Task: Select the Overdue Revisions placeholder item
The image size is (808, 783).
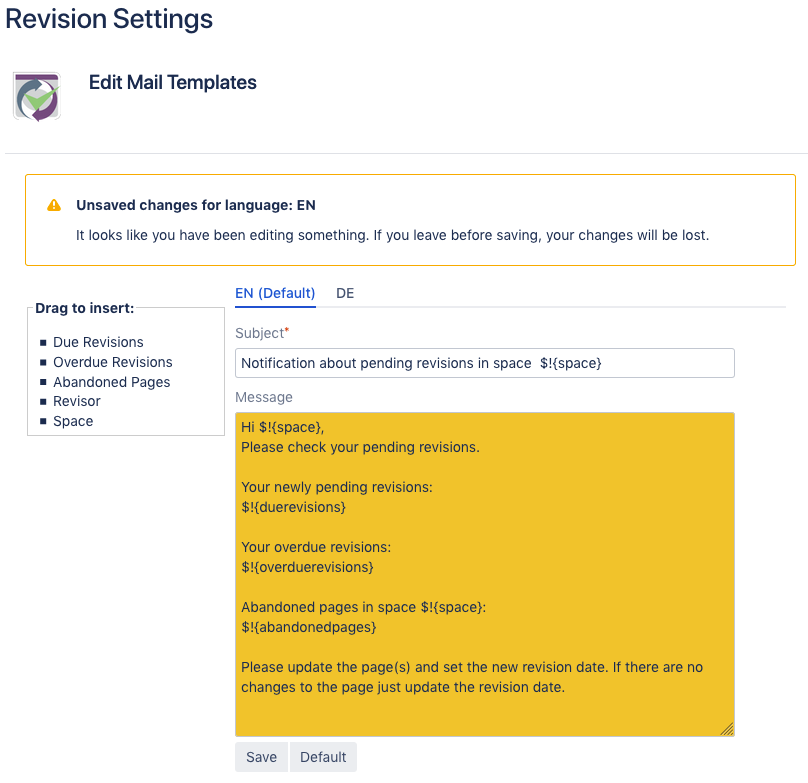Action: click(x=112, y=362)
